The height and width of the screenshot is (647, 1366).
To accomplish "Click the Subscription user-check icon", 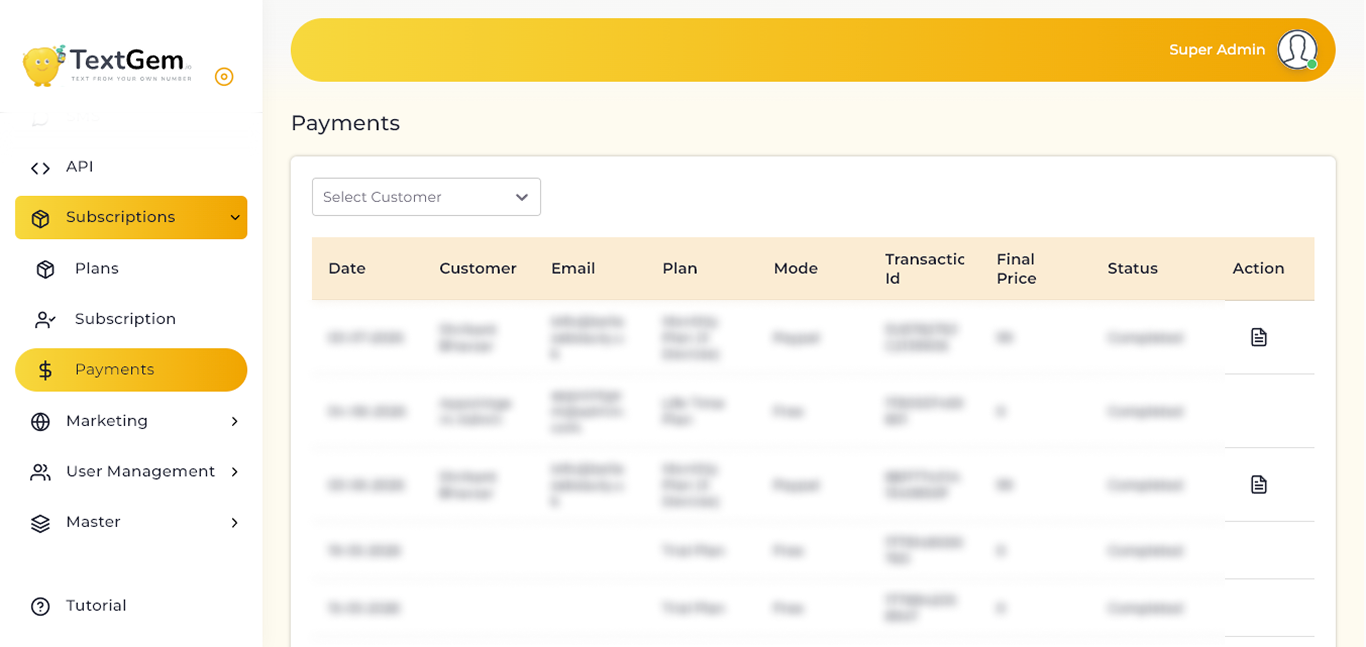I will (45, 320).
